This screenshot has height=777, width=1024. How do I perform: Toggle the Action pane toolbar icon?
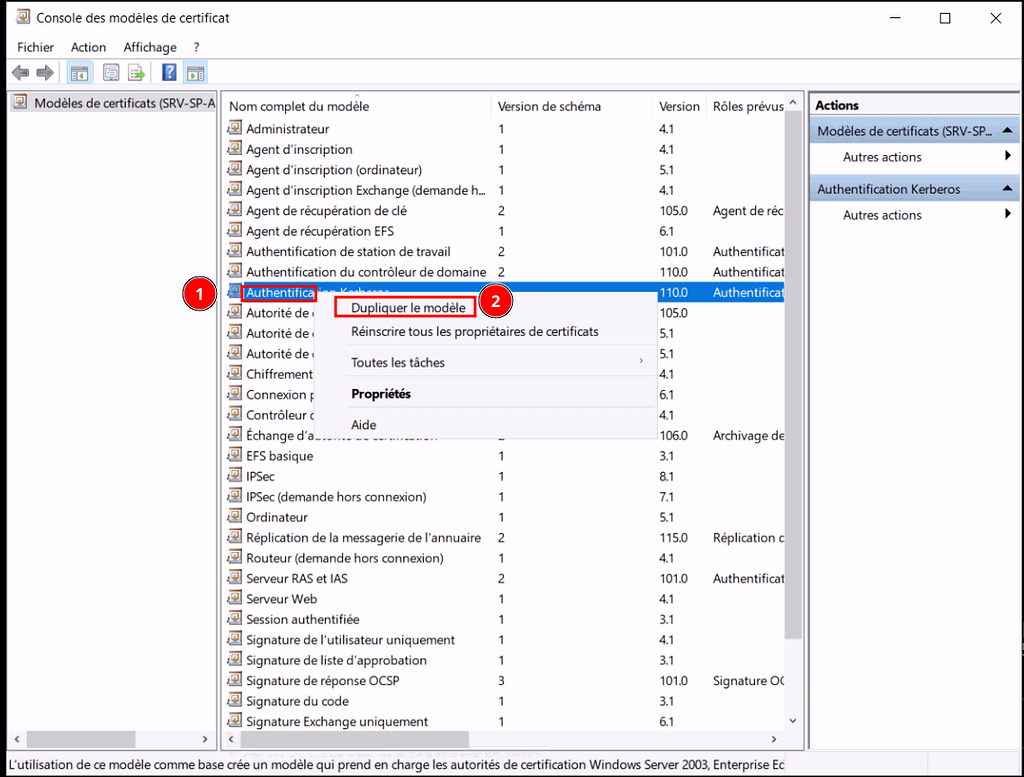click(x=195, y=73)
